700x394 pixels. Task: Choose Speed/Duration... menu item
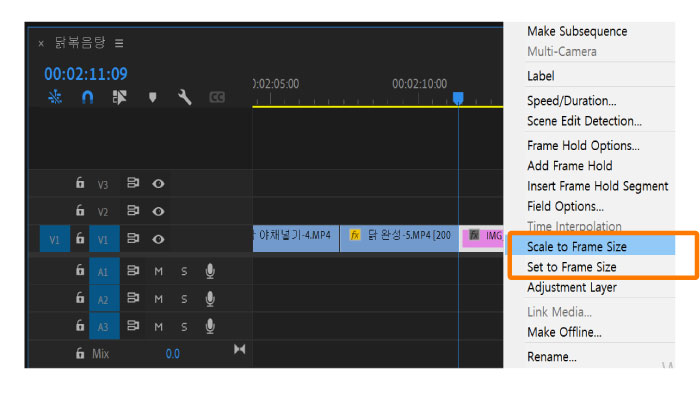pos(571,101)
